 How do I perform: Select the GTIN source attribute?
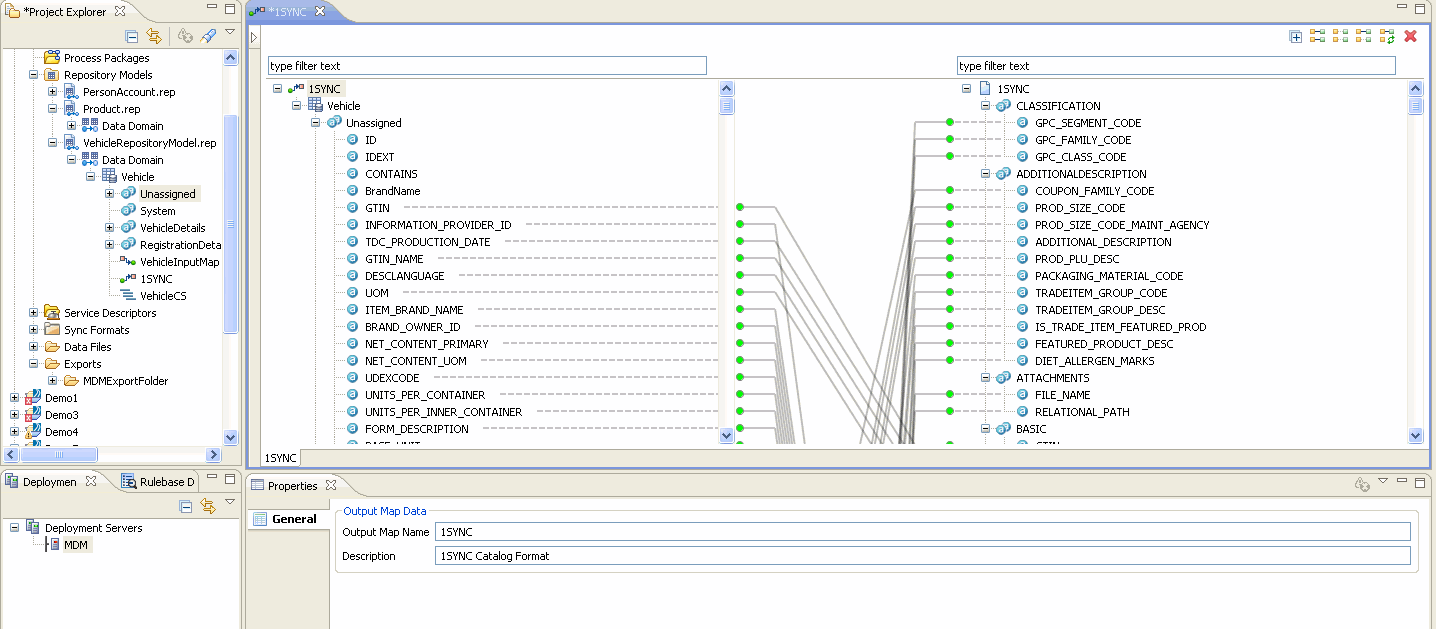coord(377,208)
